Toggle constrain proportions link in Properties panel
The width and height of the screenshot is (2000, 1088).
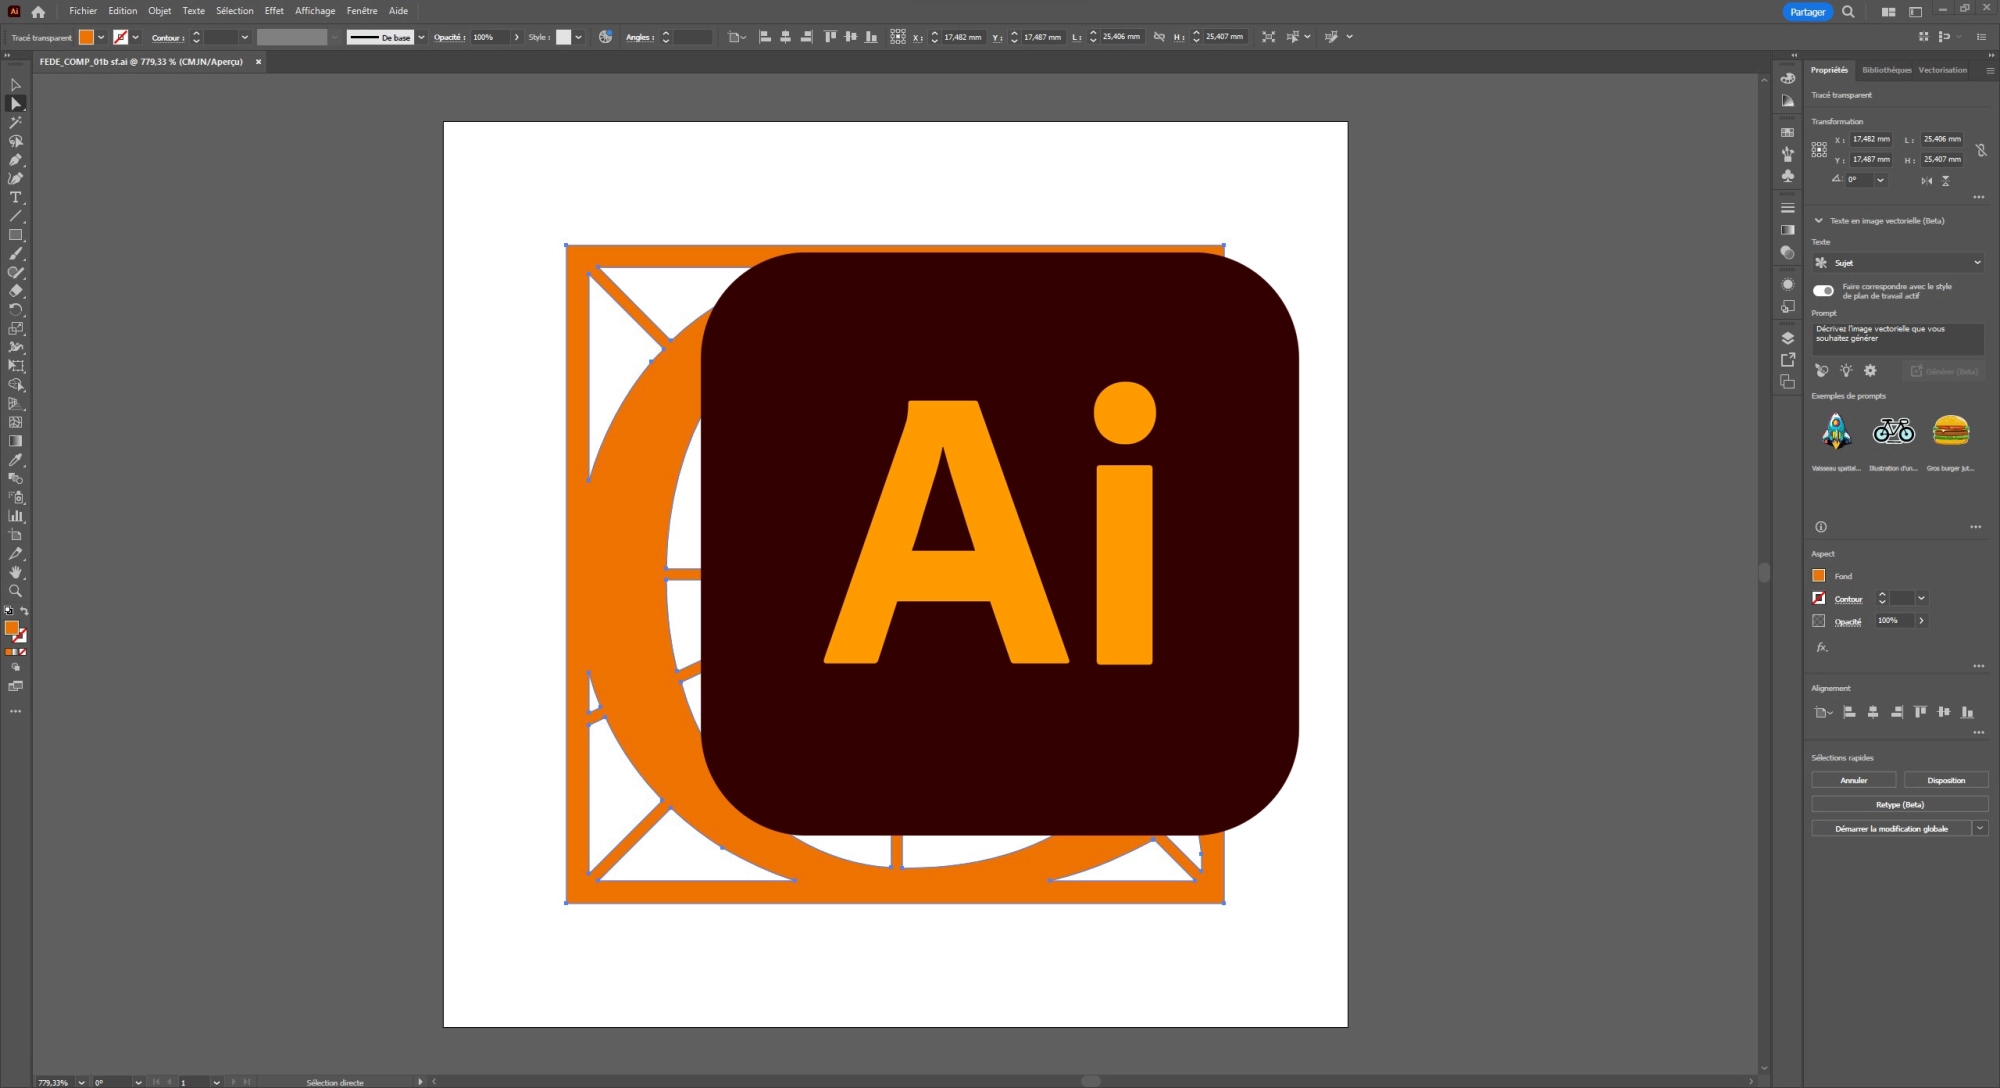pos(1981,150)
